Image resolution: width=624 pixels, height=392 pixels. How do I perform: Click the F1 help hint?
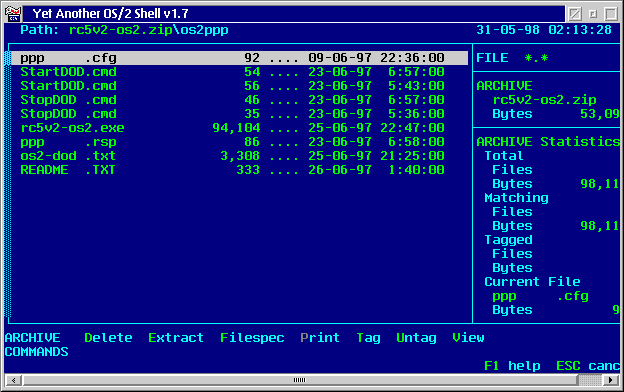click(x=512, y=366)
